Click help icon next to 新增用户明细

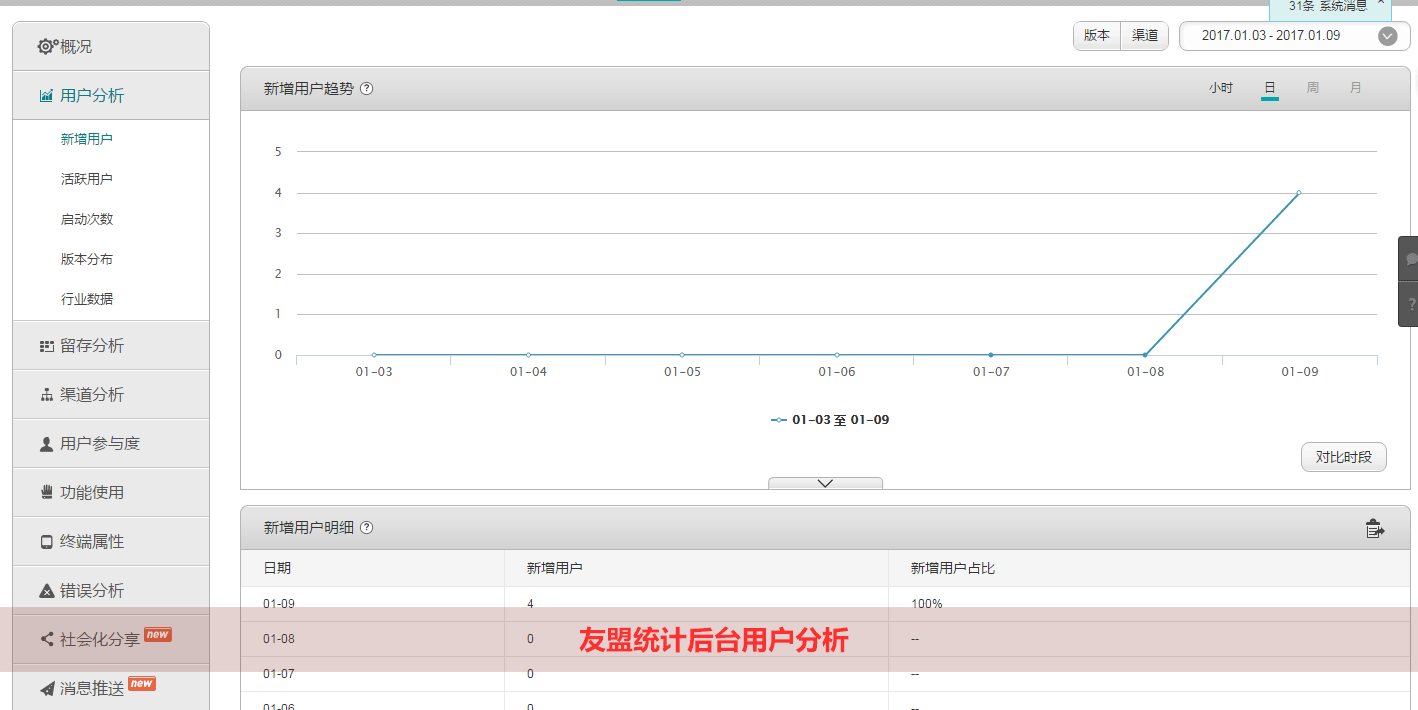367,528
